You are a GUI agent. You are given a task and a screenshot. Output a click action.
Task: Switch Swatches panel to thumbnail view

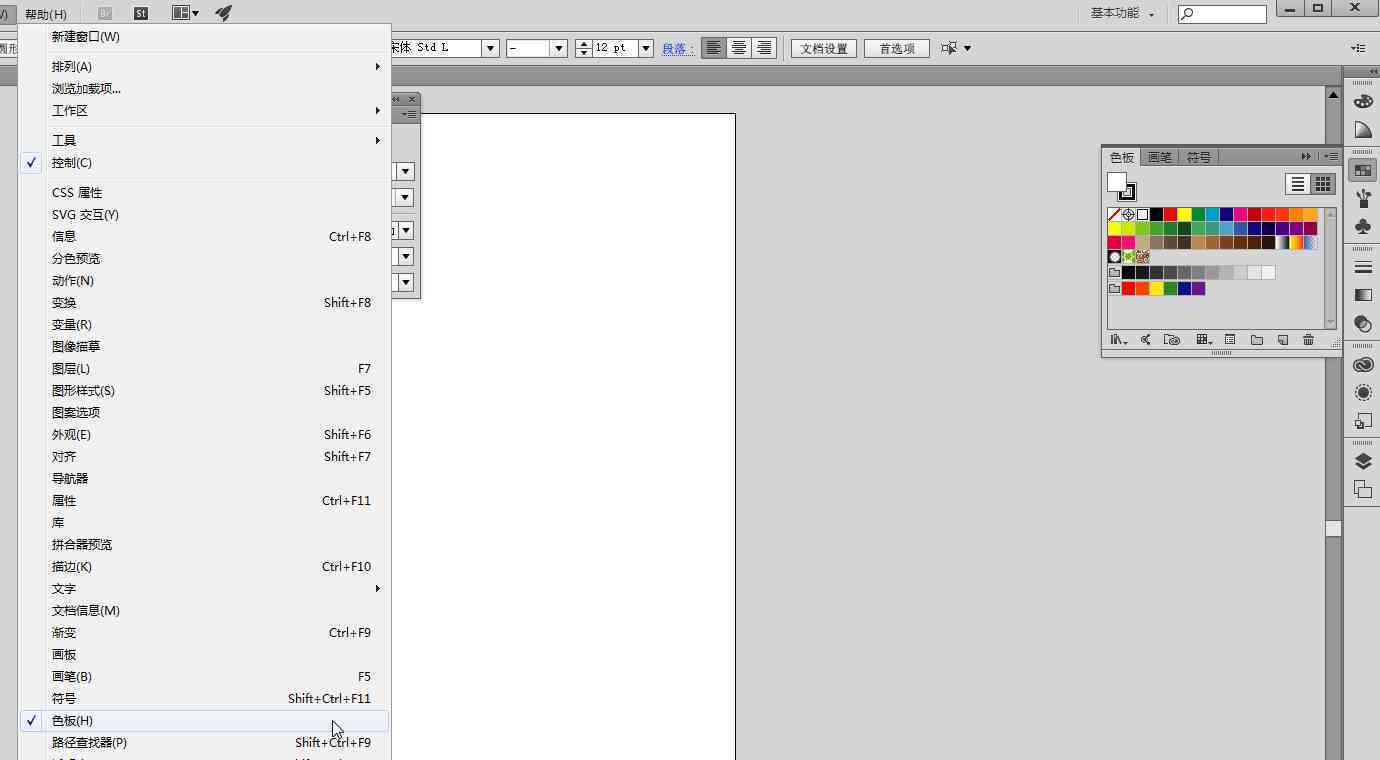click(x=1323, y=184)
